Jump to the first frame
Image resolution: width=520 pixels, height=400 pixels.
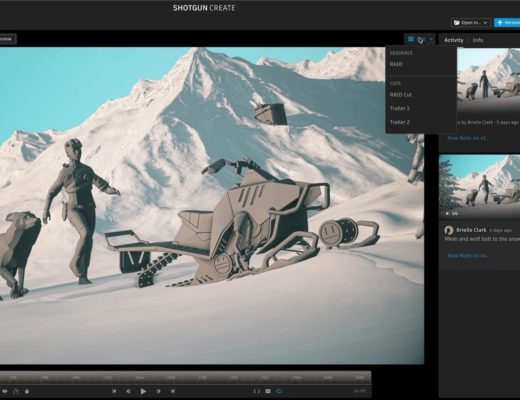coord(114,391)
